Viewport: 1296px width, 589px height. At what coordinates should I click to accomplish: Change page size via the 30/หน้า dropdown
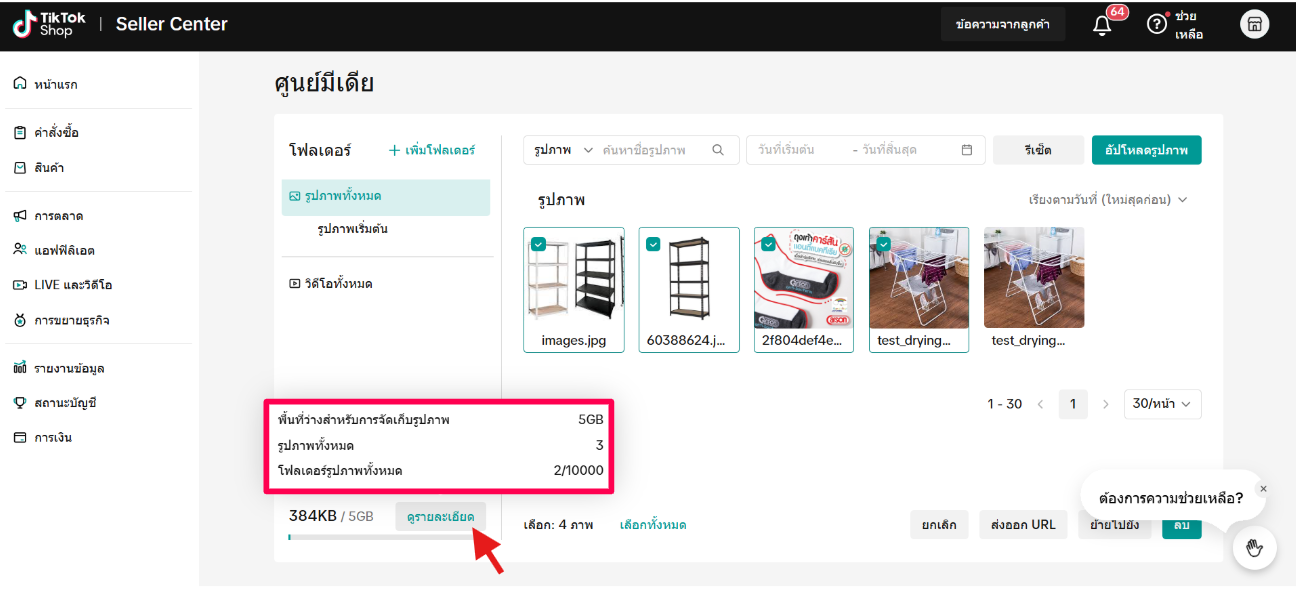pos(1162,404)
